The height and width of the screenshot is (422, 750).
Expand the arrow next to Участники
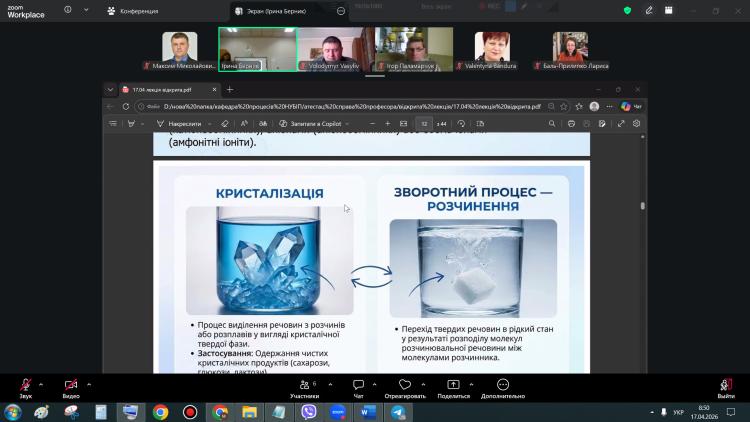coord(330,384)
